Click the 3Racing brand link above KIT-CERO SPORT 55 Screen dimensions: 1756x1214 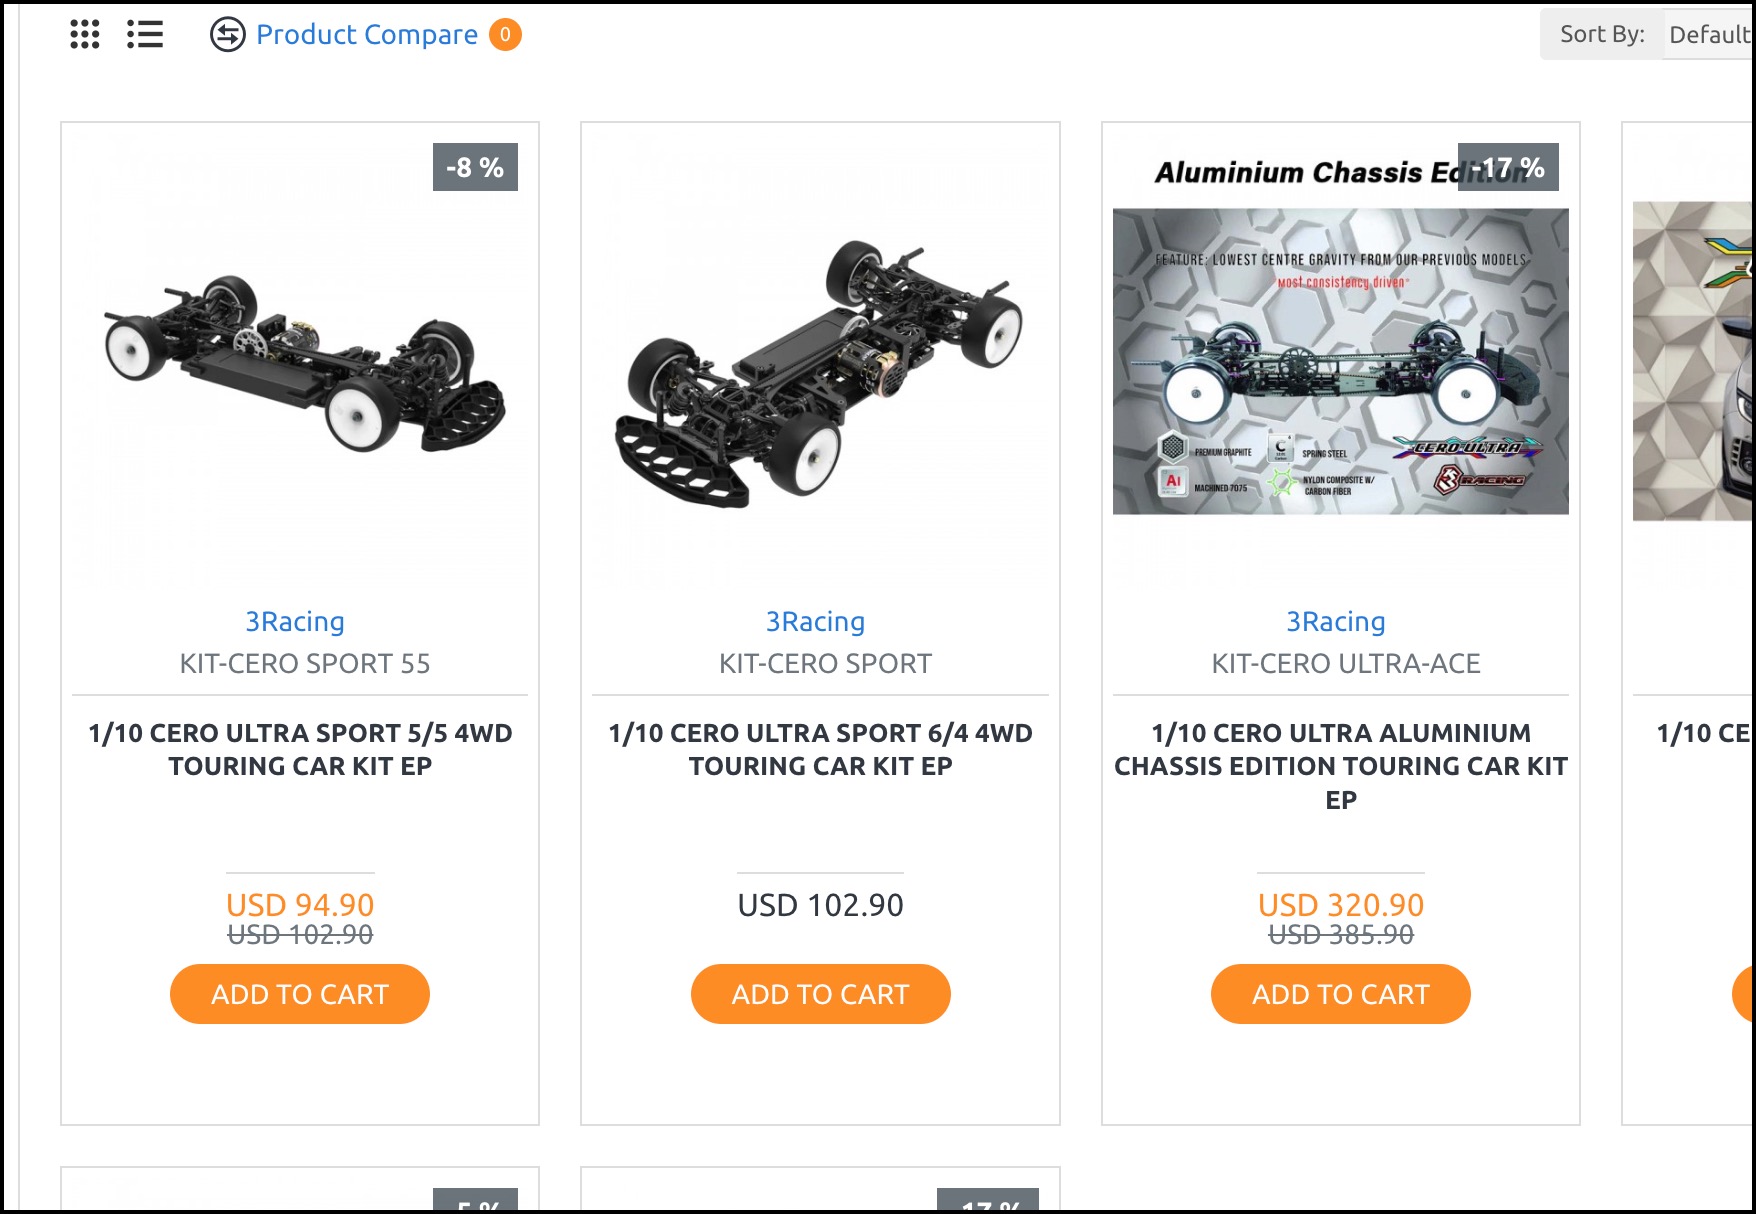(295, 621)
